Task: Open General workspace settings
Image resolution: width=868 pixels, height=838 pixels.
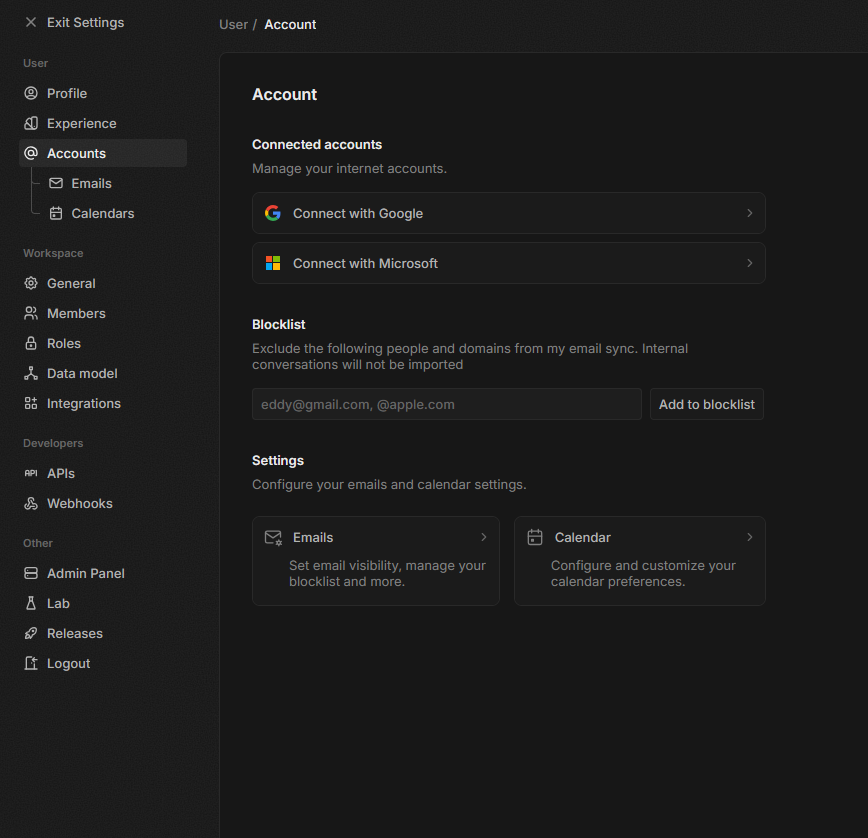Action: pyautogui.click(x=103, y=283)
